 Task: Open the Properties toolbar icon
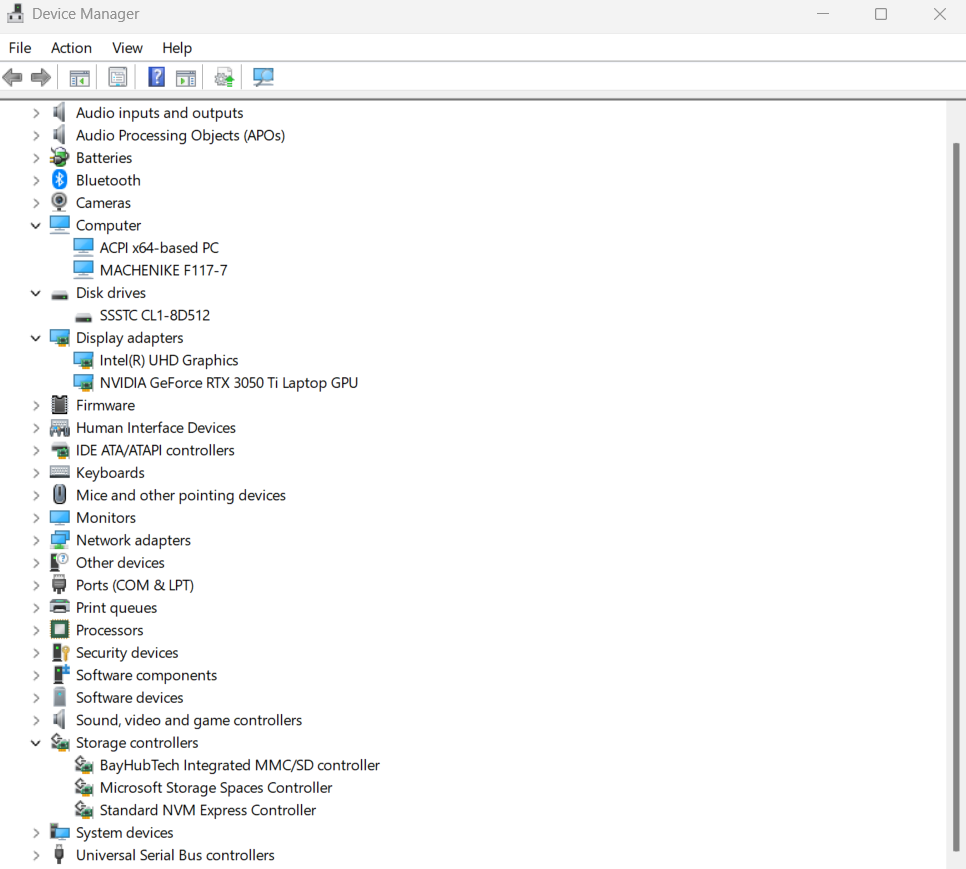point(118,78)
